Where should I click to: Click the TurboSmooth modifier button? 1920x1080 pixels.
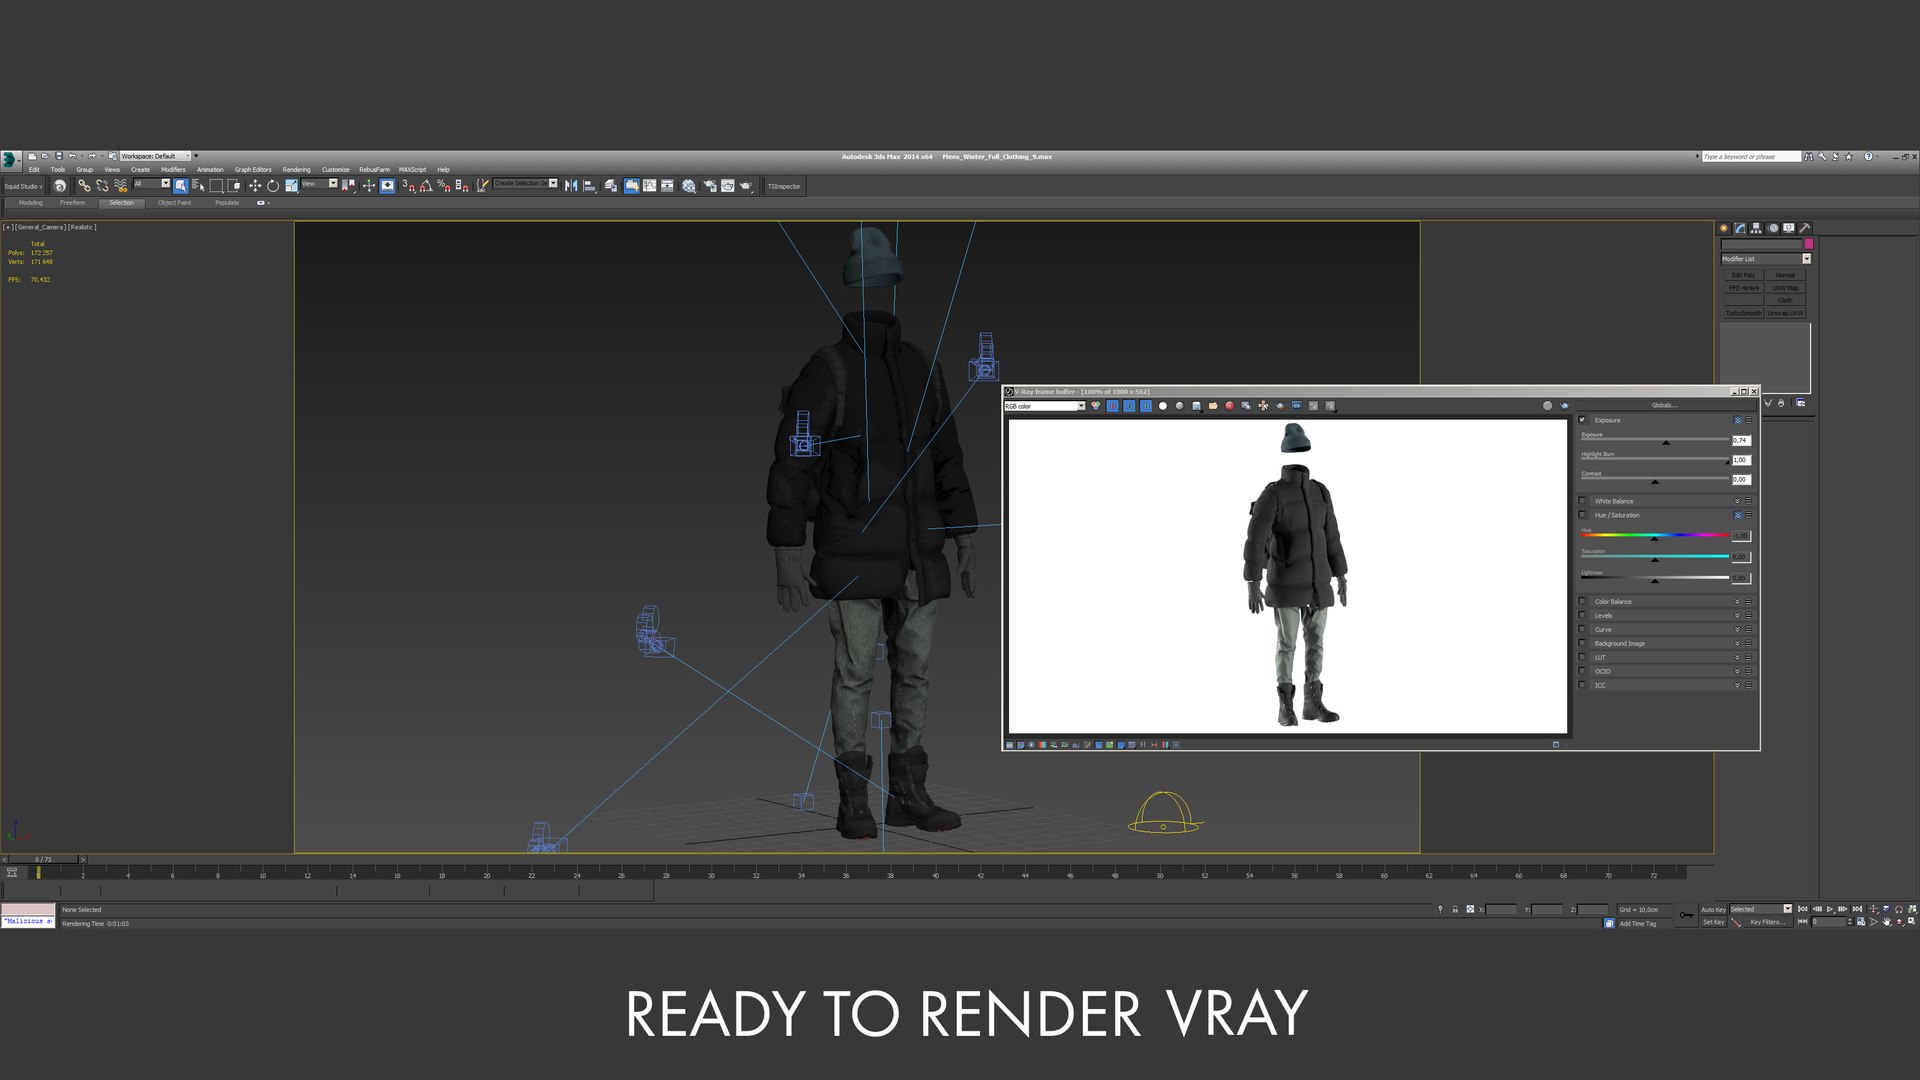(x=1743, y=313)
